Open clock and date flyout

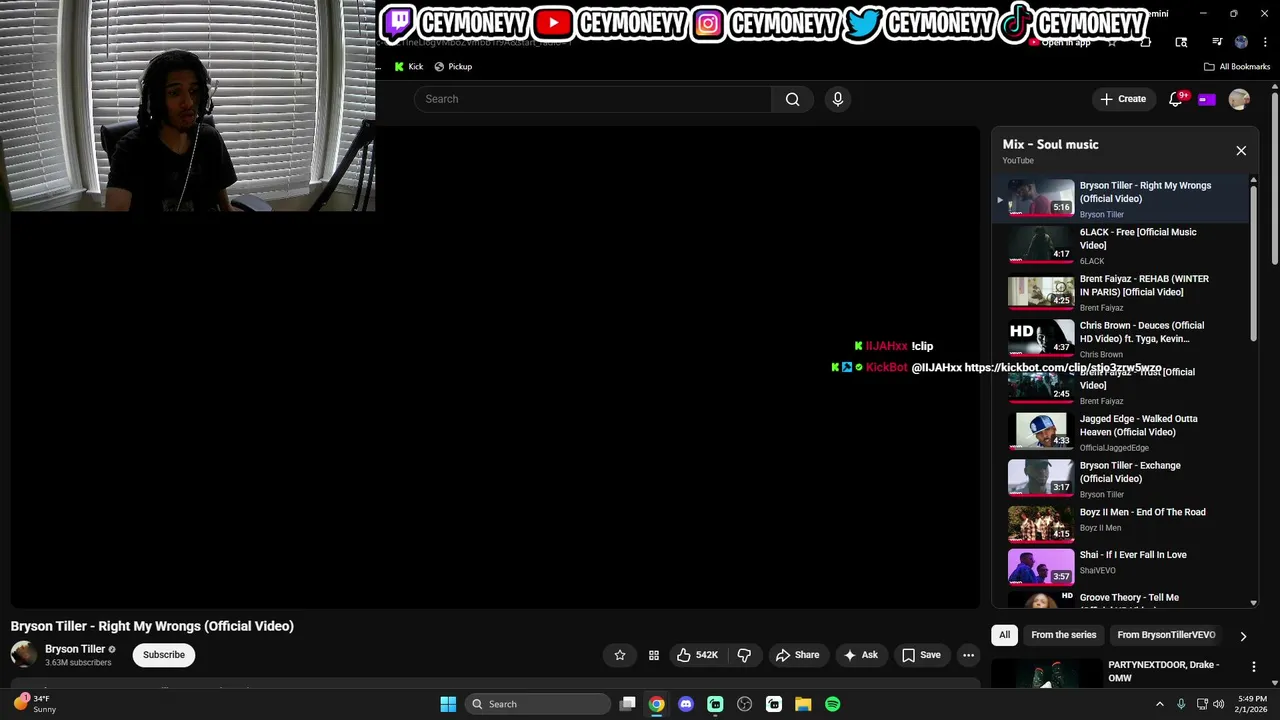coord(1252,704)
